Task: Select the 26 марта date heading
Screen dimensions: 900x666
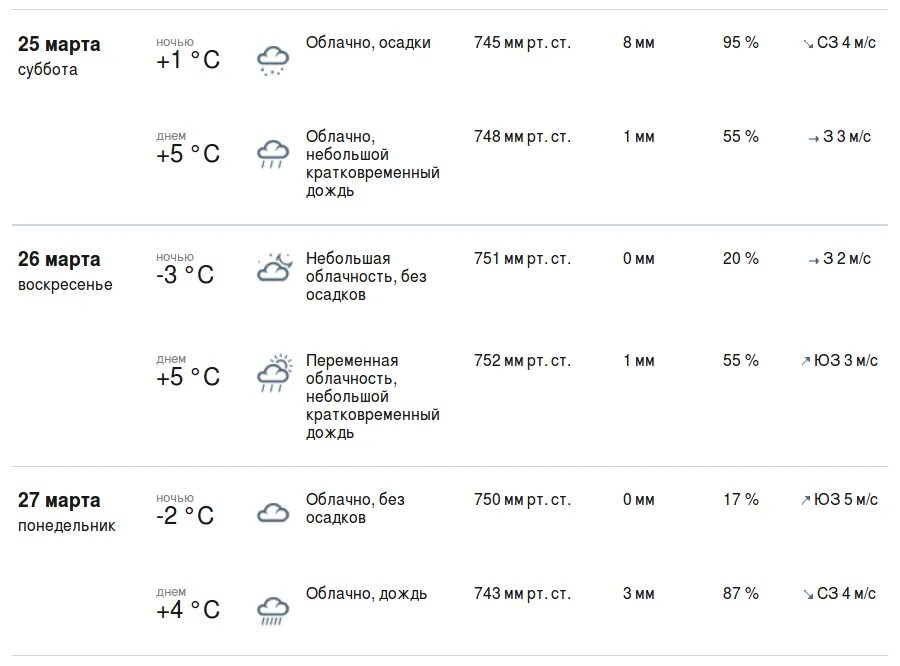Action: pyautogui.click(x=59, y=260)
